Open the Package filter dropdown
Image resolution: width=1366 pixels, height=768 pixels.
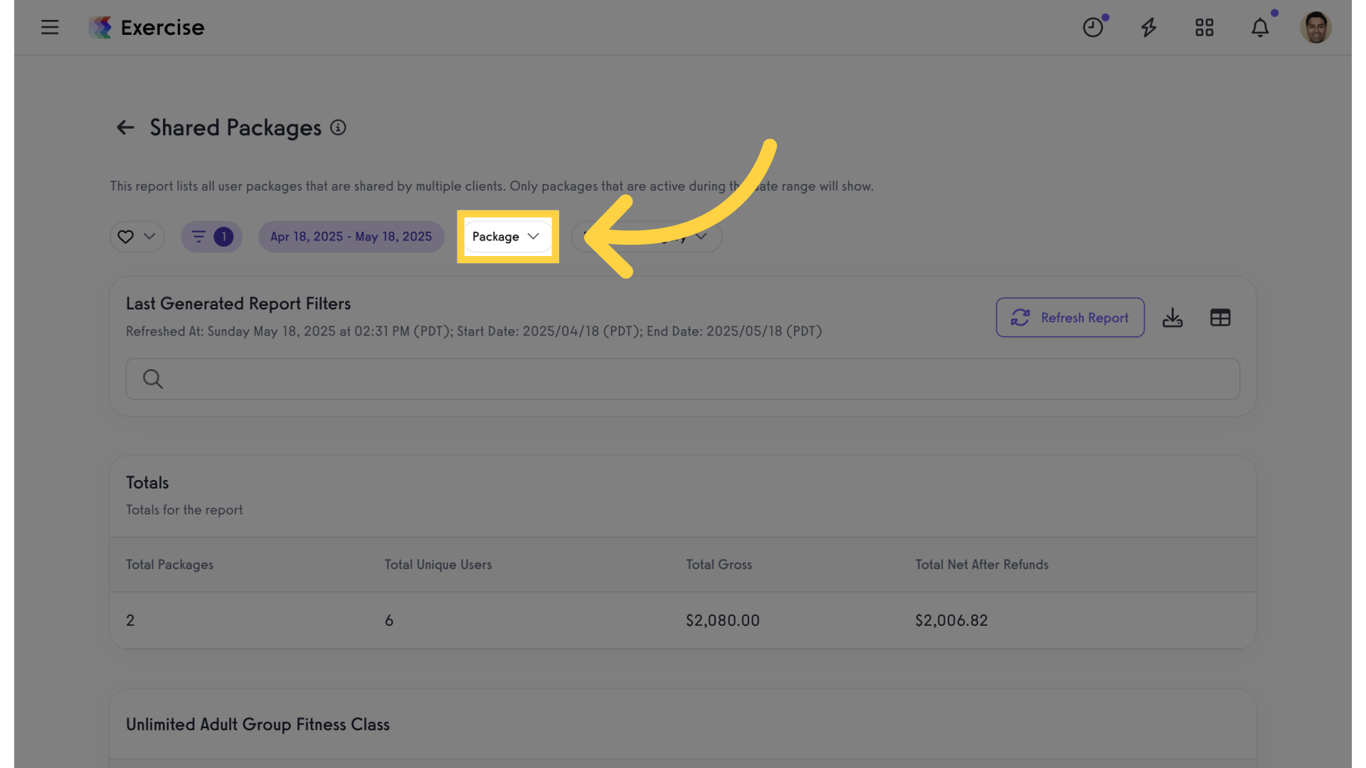tap(506, 237)
